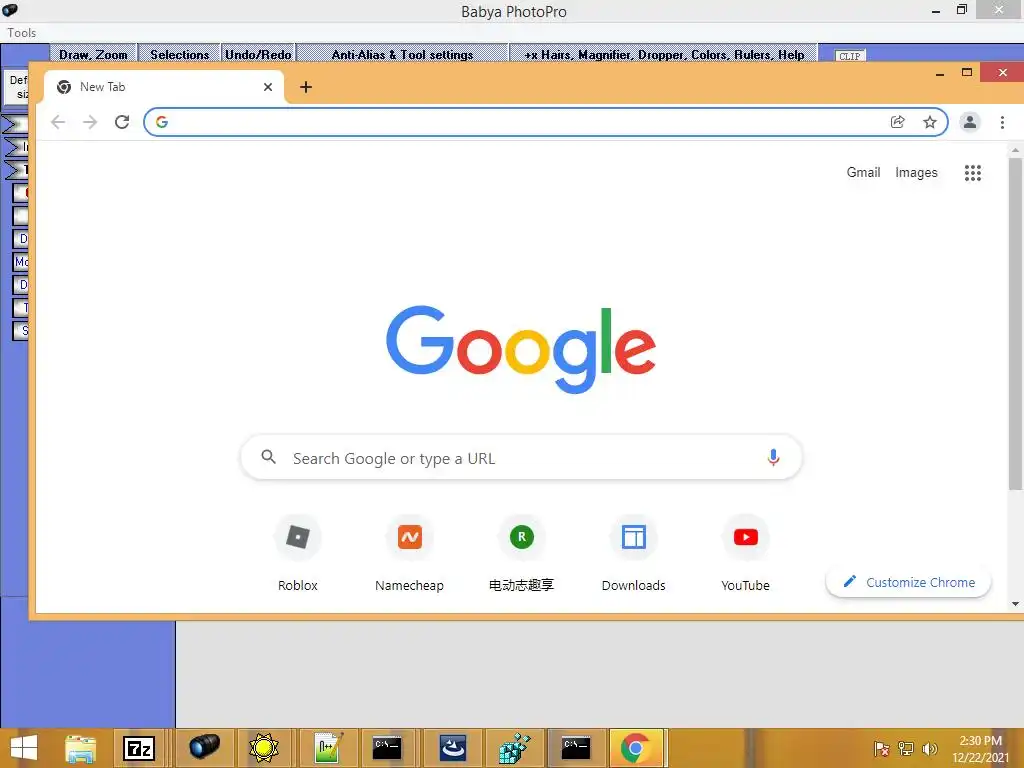Go back using Chrome's back arrow
This screenshot has height=768, width=1024.
pyautogui.click(x=58, y=122)
